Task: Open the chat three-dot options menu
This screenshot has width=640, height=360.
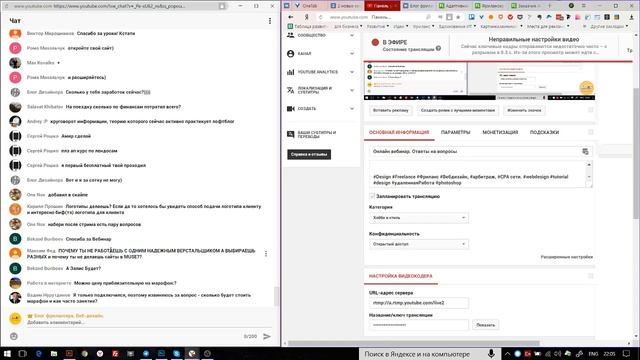Action: click(x=270, y=21)
